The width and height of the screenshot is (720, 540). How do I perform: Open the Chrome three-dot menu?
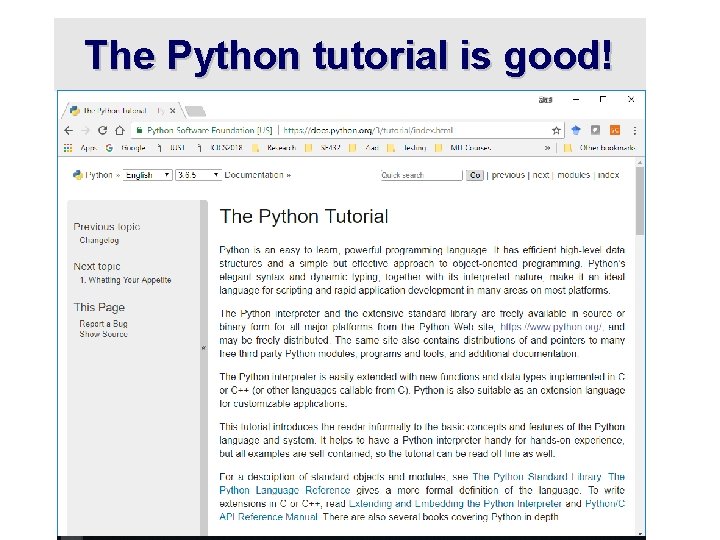(635, 131)
